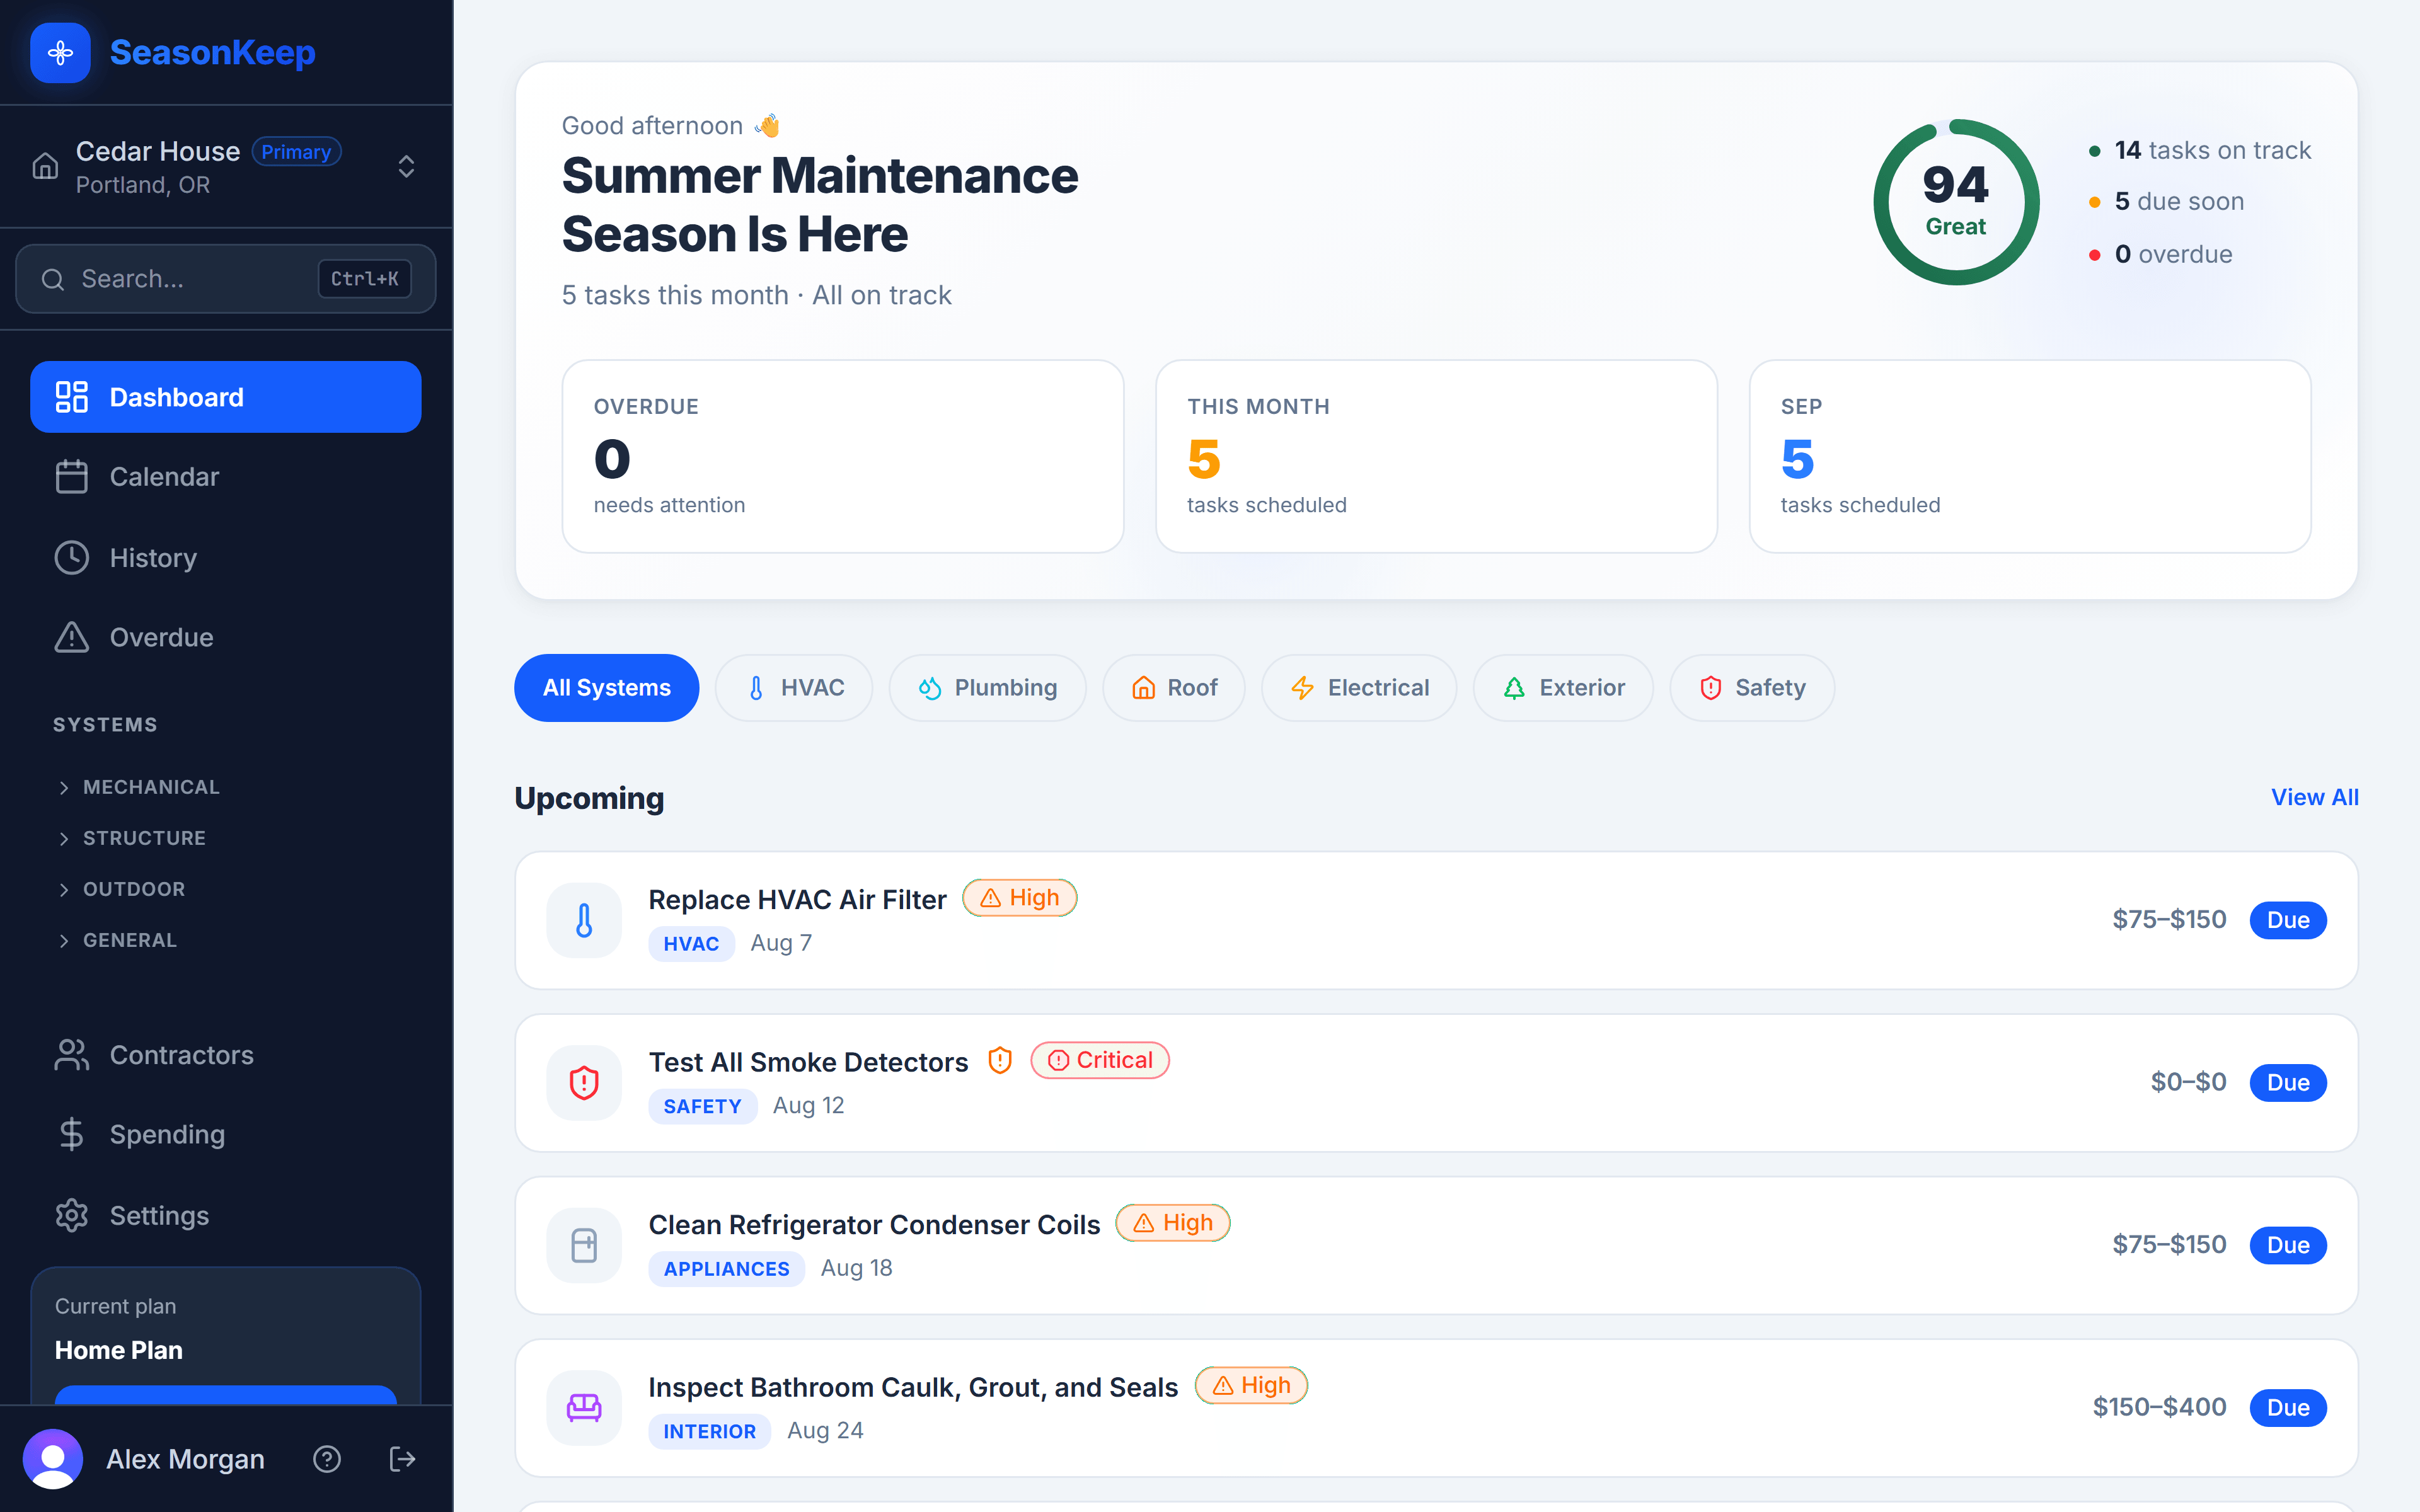Screen dimensions: 2420x1512
Task: Click the Critical badge on Smoke Detectors
Action: point(1100,1060)
